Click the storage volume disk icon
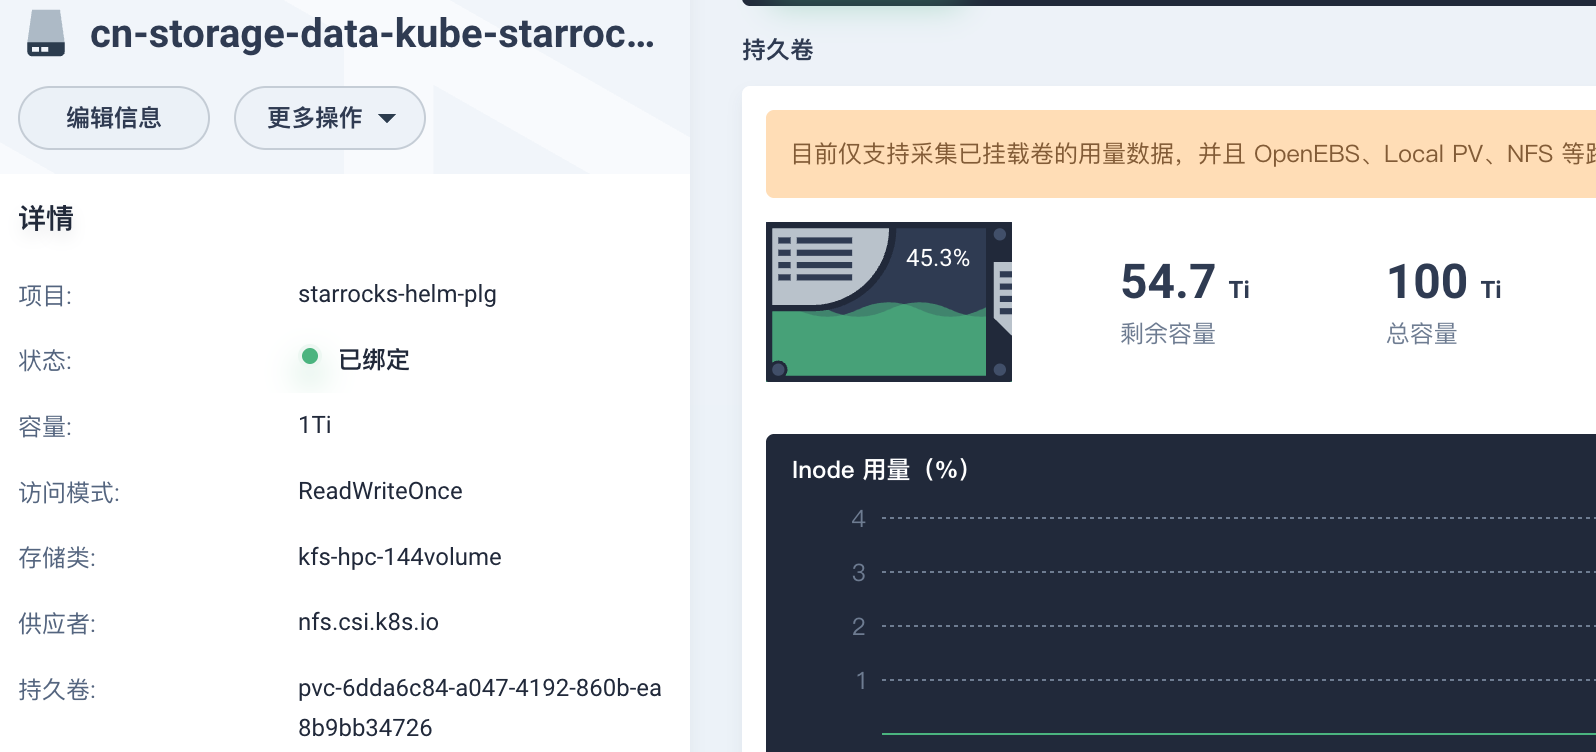The width and height of the screenshot is (1596, 752). point(46,33)
